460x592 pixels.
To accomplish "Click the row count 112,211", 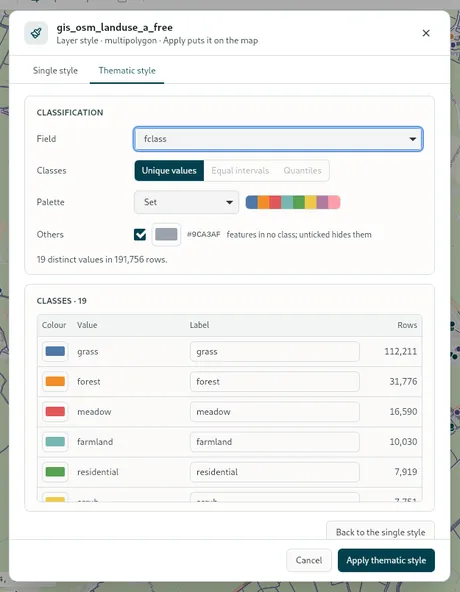I will [401, 352].
